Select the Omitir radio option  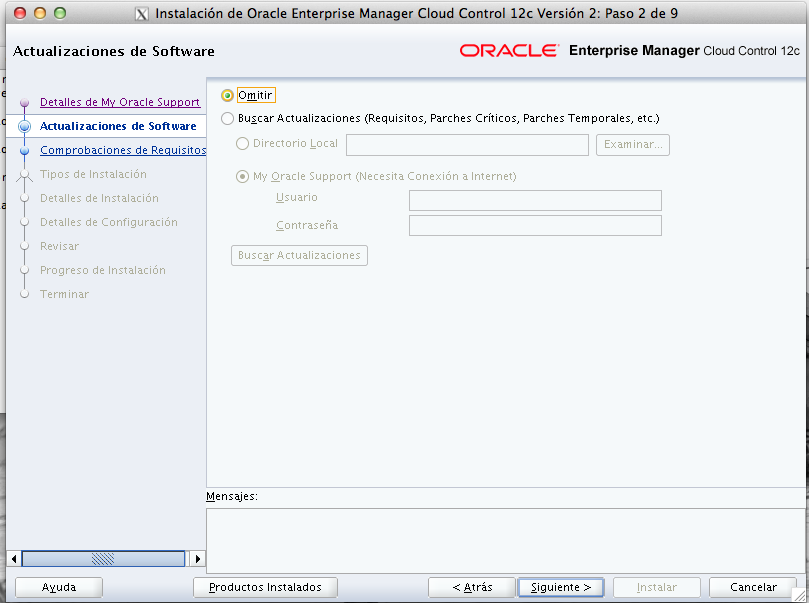pos(228,95)
